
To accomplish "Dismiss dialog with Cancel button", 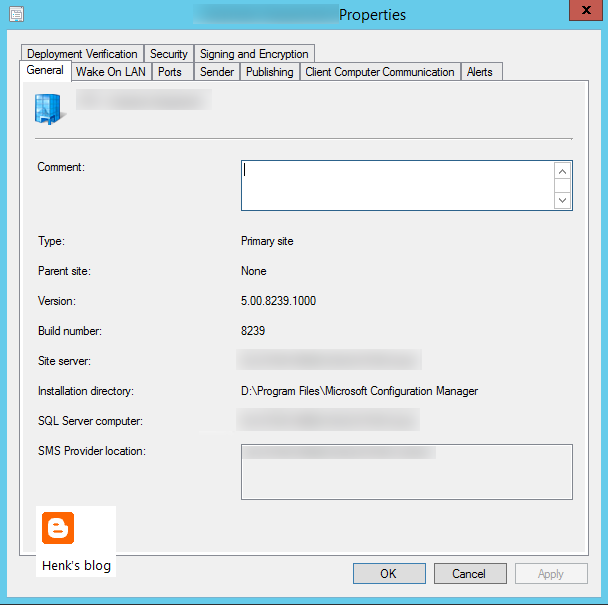I will point(470,573).
